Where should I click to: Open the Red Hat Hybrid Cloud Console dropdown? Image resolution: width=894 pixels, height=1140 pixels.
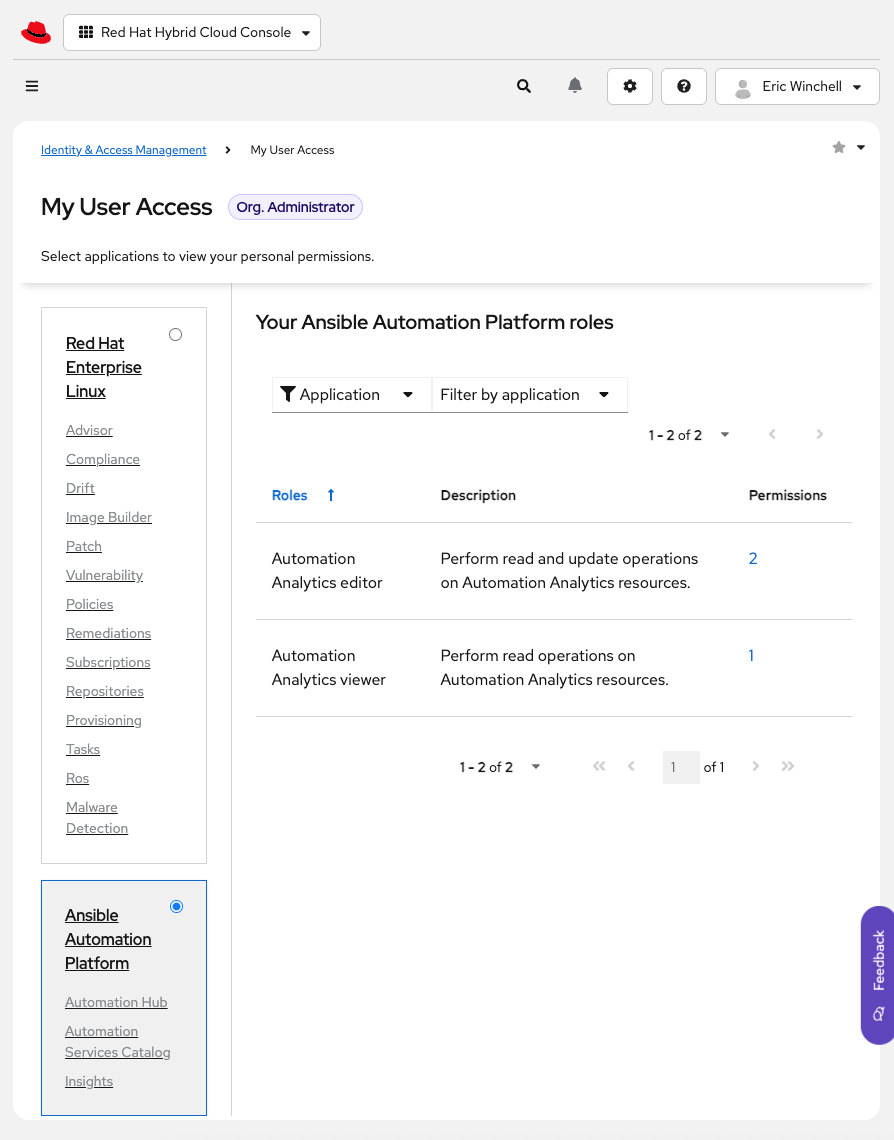[192, 33]
